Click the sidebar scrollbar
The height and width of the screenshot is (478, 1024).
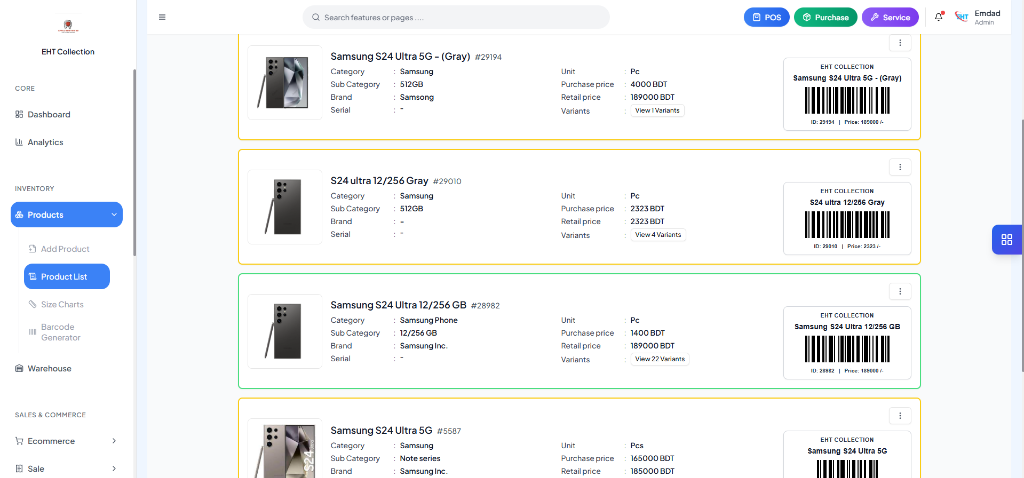click(x=135, y=162)
